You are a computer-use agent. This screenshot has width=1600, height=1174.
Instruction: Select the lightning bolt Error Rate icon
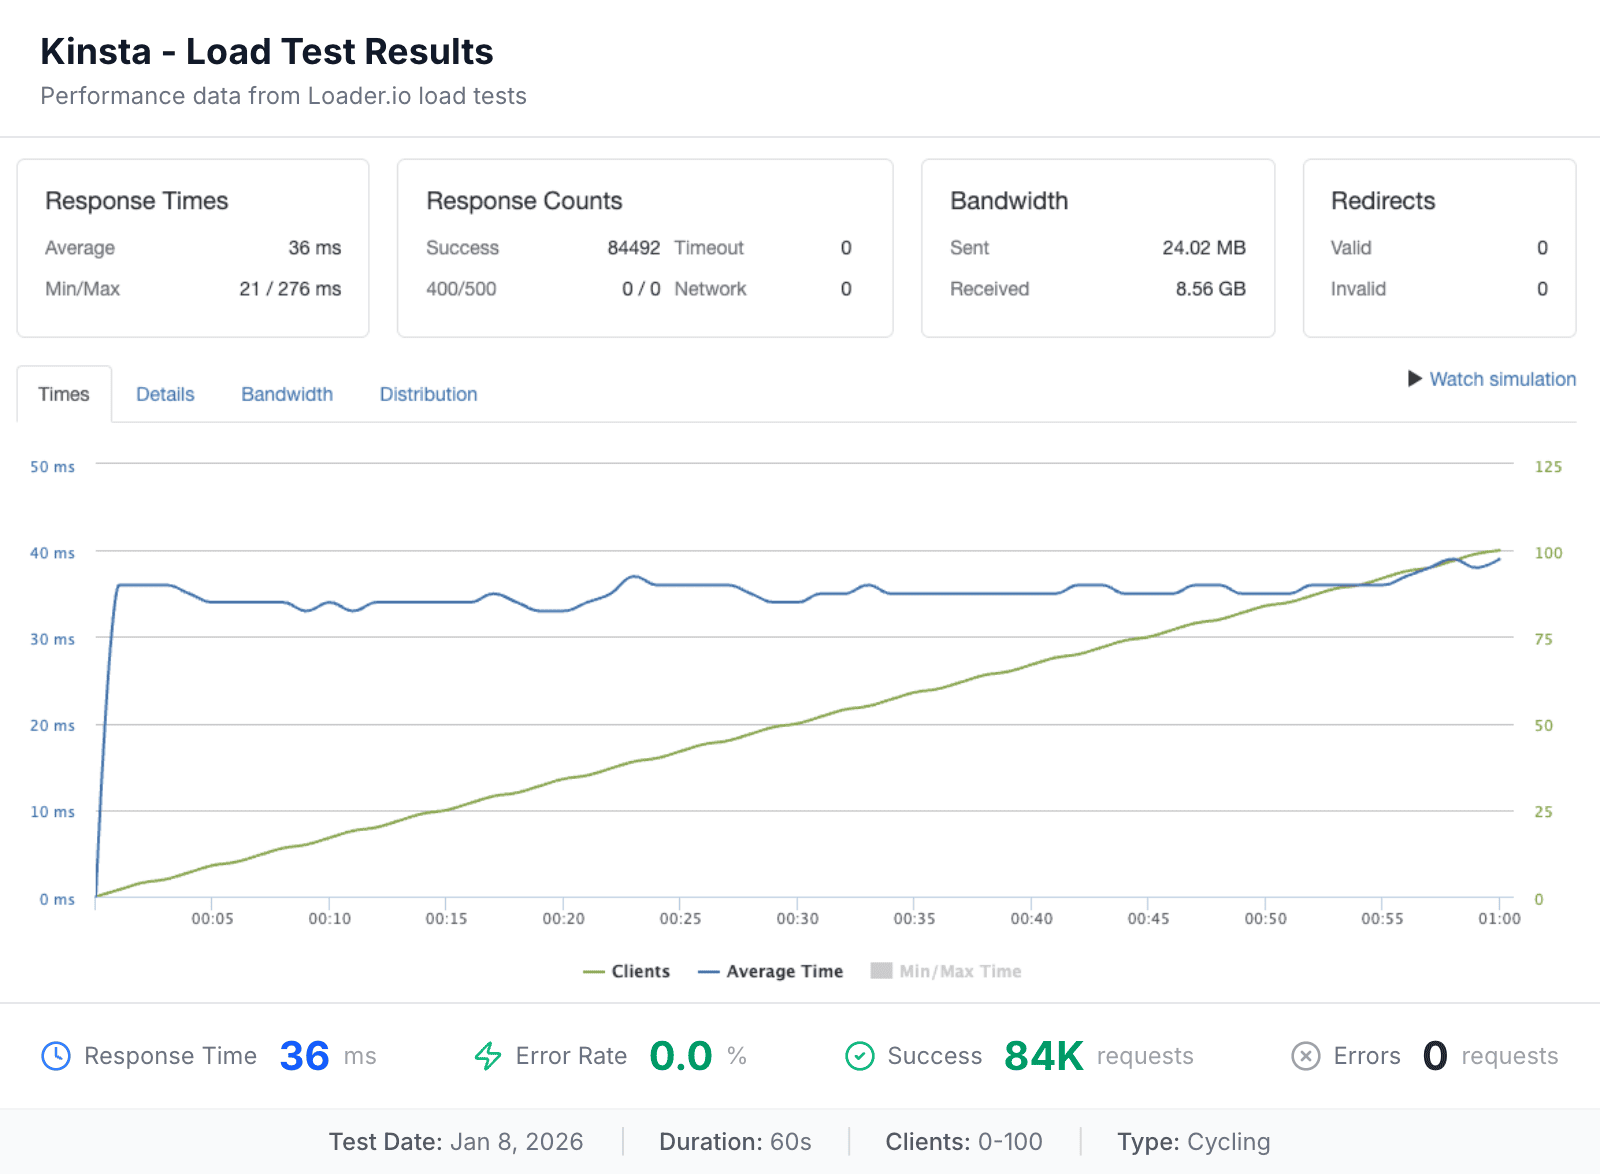[x=487, y=1055]
